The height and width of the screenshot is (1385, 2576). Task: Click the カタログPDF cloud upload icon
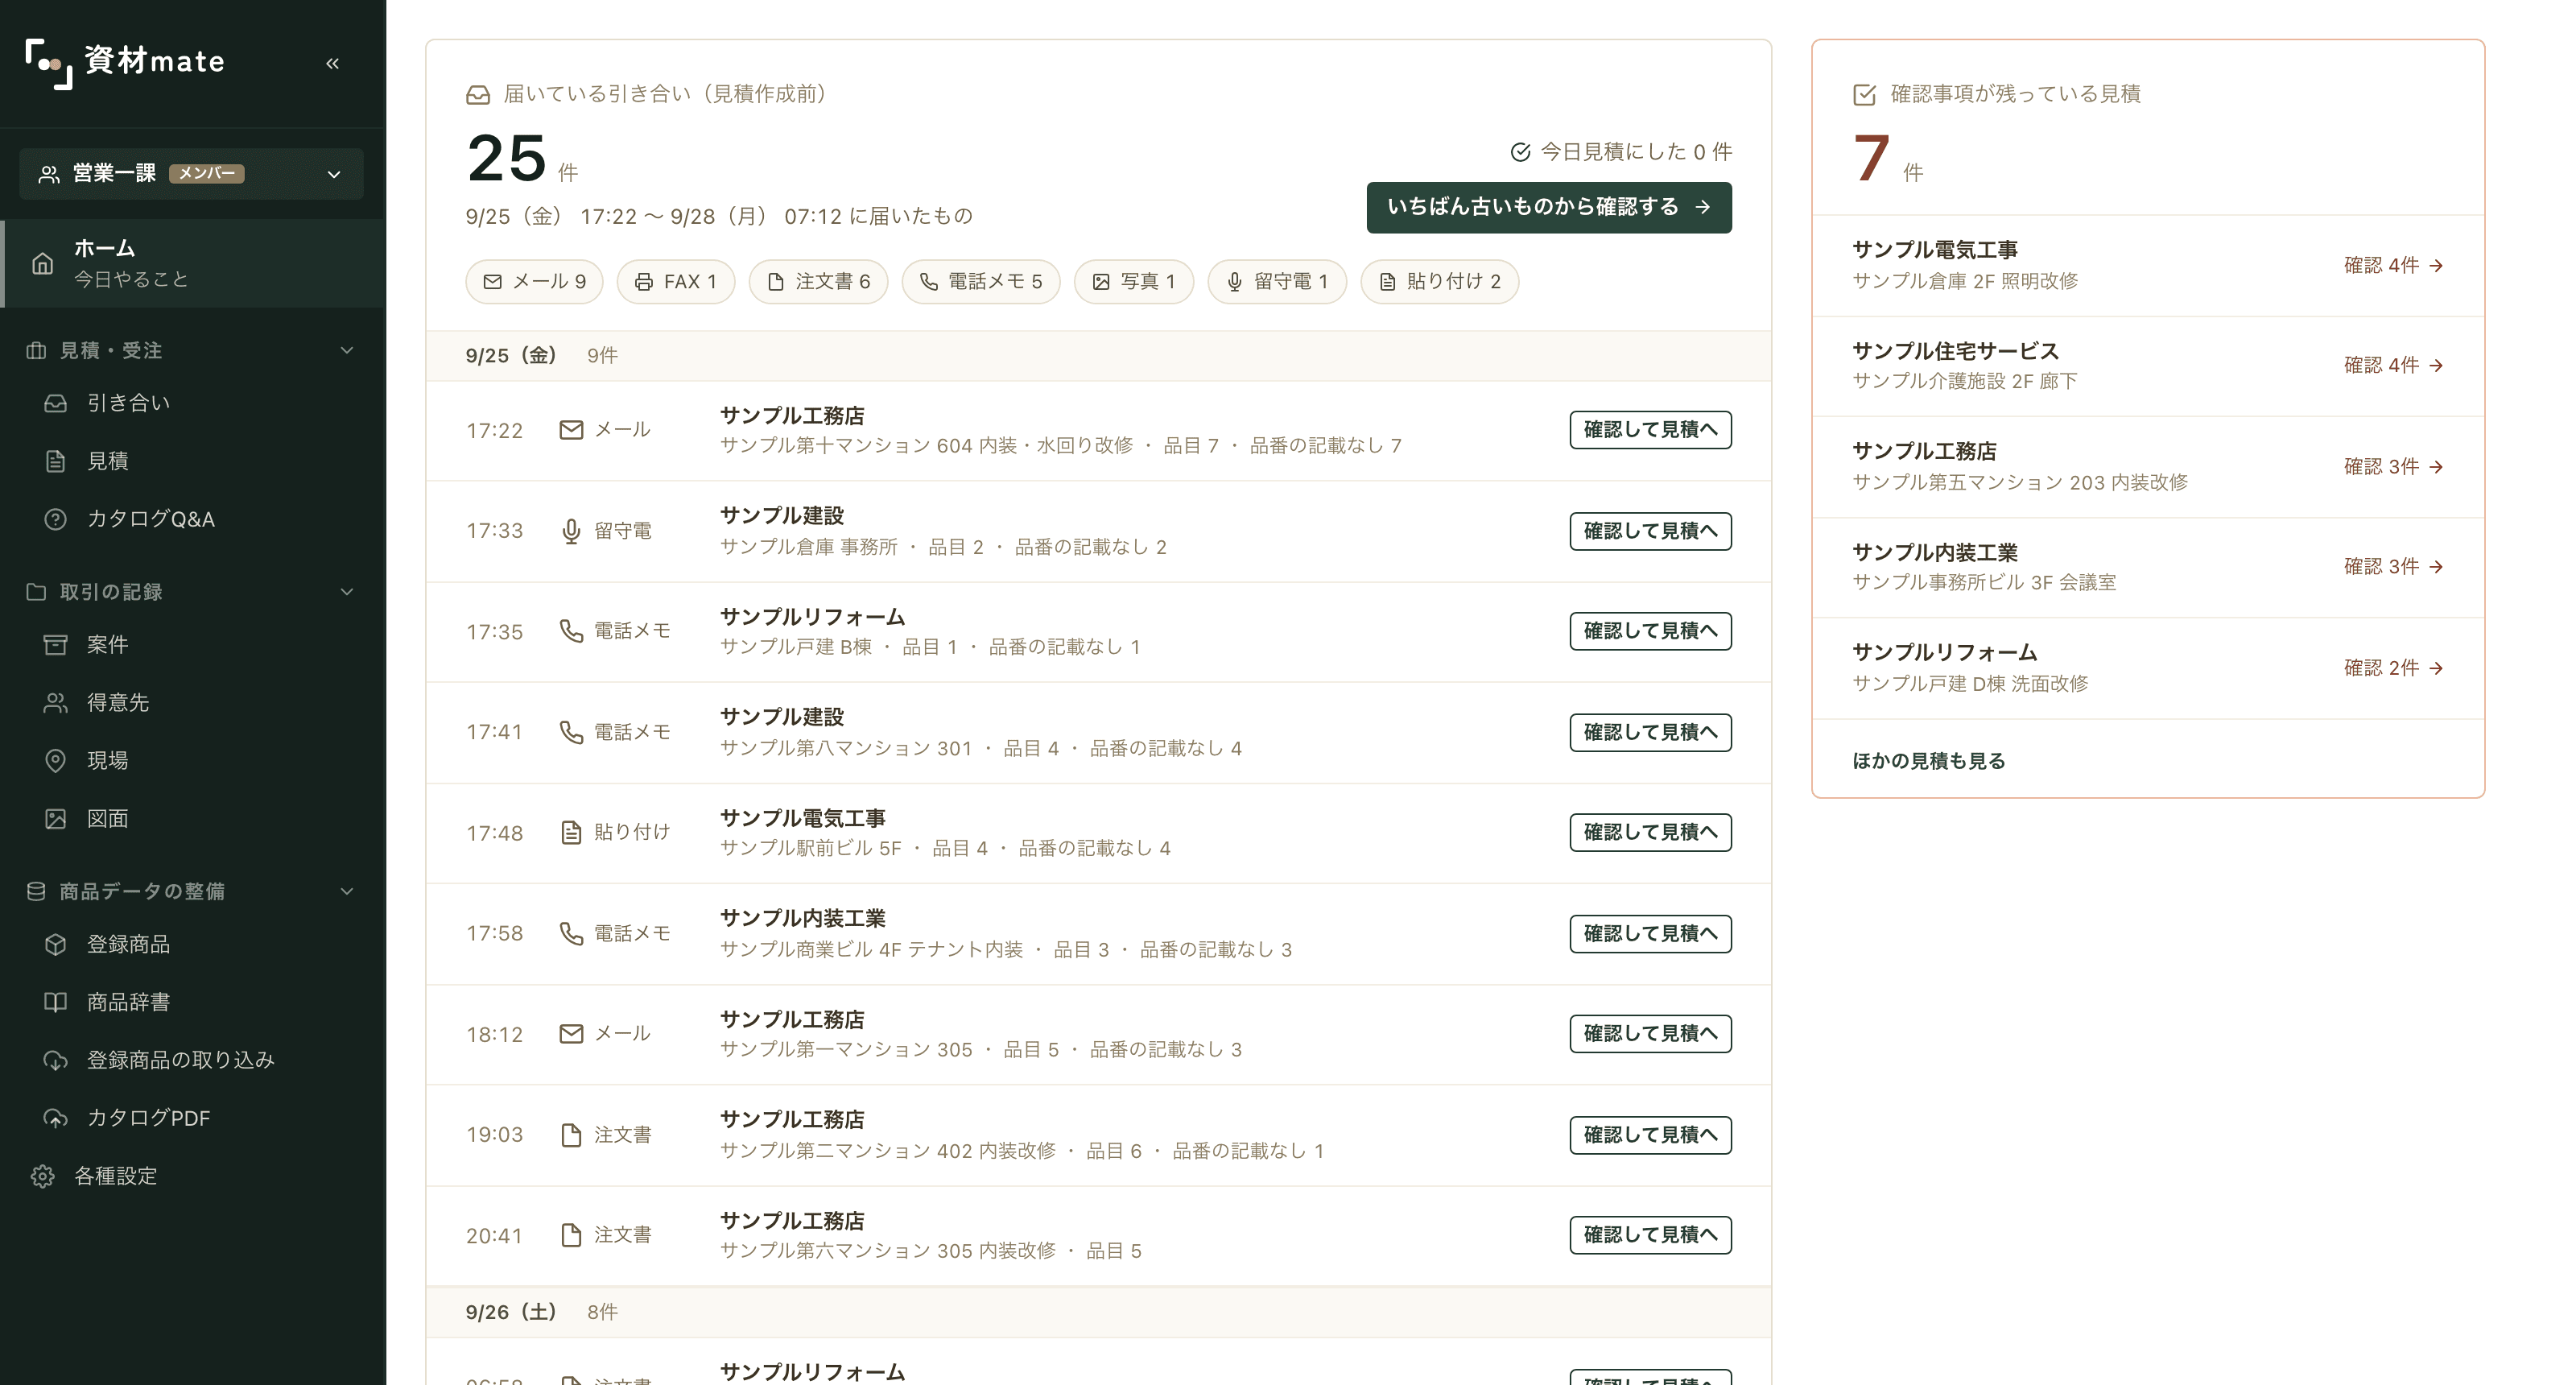56,1118
